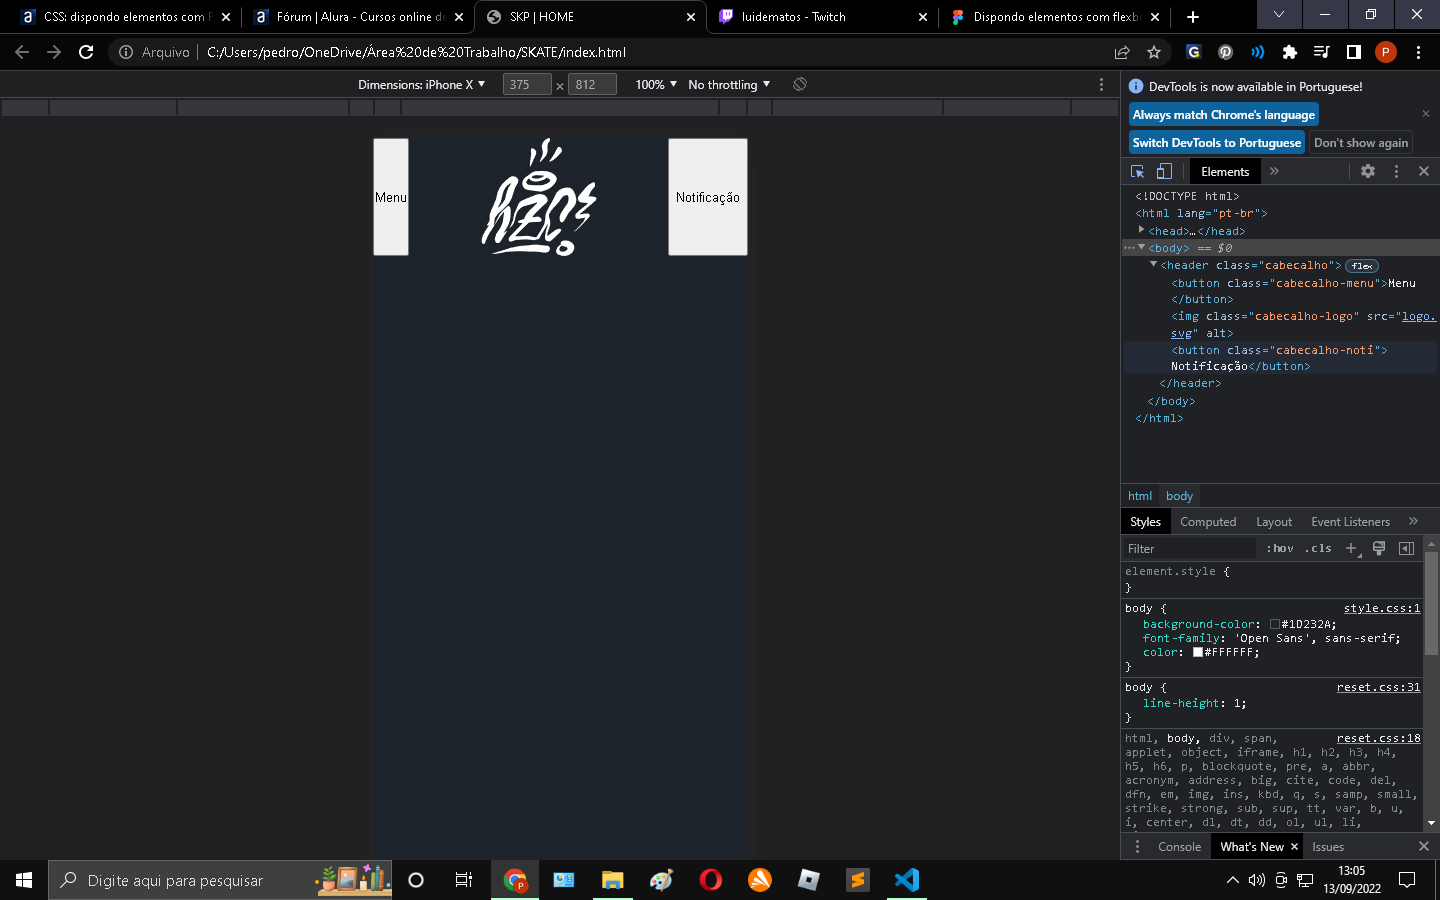This screenshot has width=1440, height=900.
Task: Activate the DevTools inspect element picker
Action: click(x=1137, y=171)
